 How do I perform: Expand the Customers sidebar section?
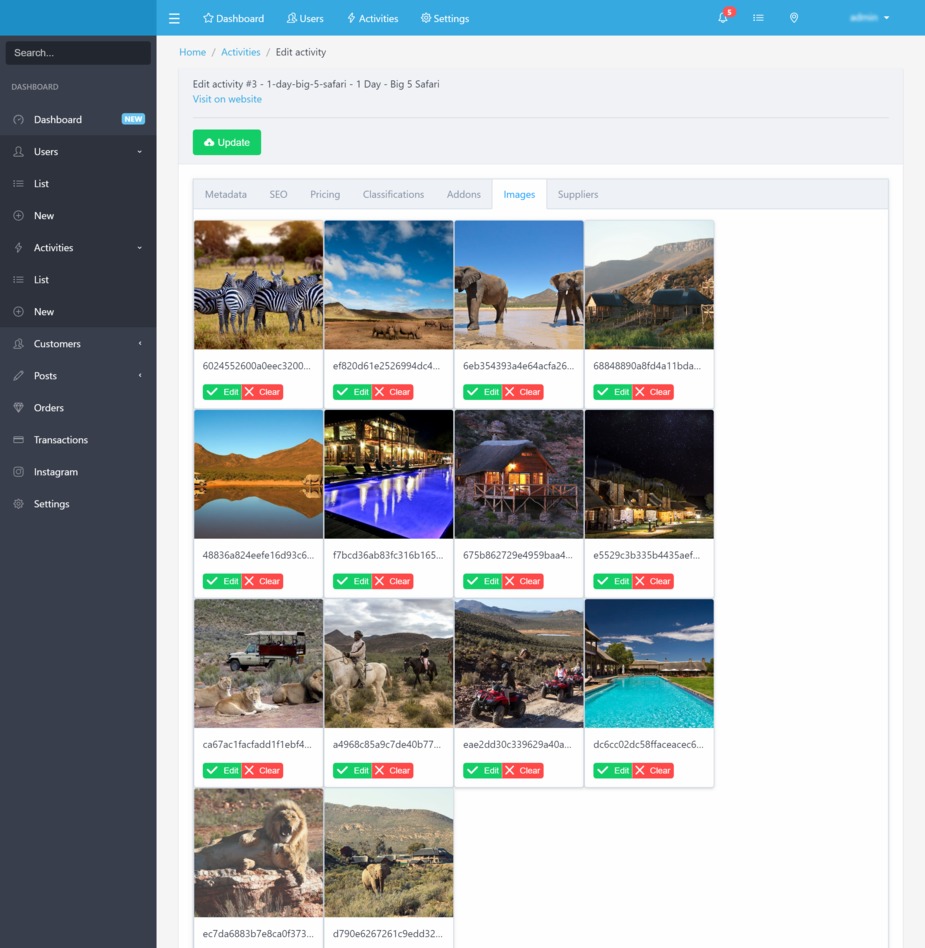tap(57, 344)
